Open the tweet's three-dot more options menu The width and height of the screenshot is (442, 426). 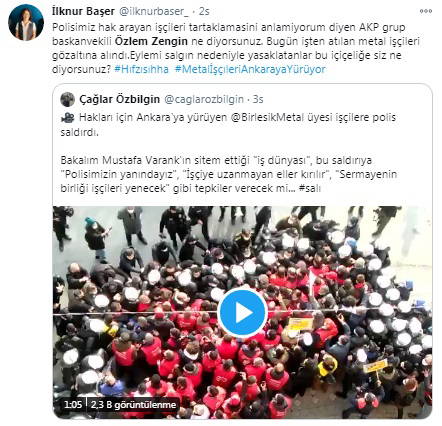(426, 11)
